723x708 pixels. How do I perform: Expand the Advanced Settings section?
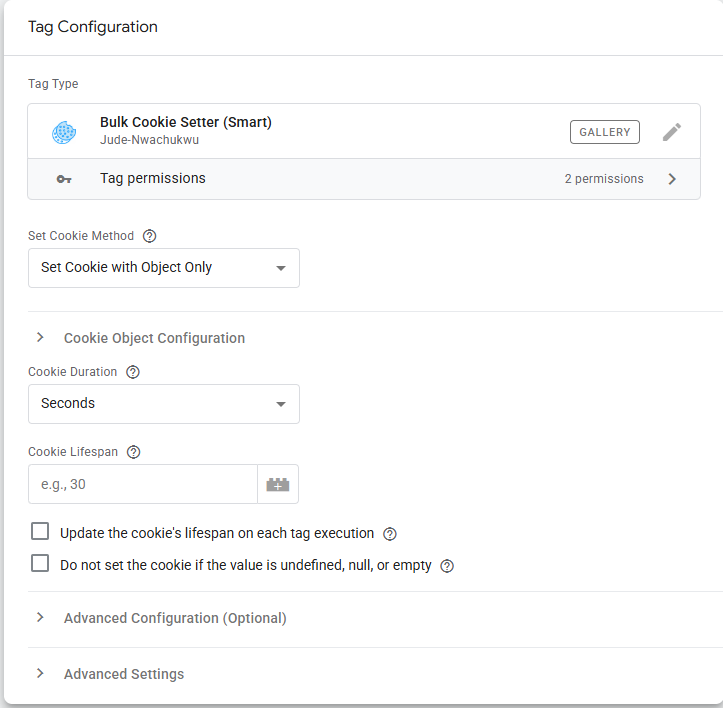tap(123, 674)
